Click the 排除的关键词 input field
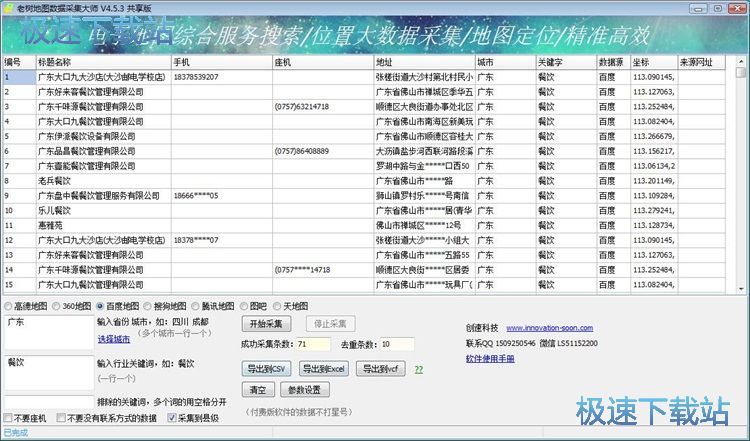 [49, 402]
